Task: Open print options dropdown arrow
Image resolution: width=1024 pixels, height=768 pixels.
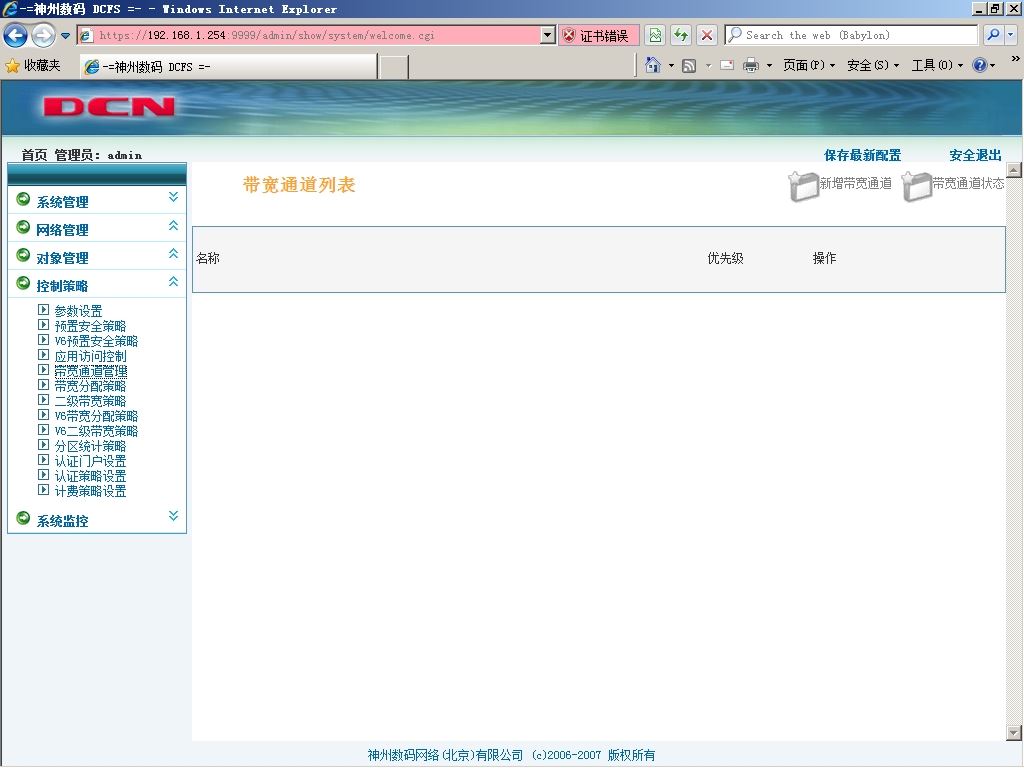Action: click(769, 65)
